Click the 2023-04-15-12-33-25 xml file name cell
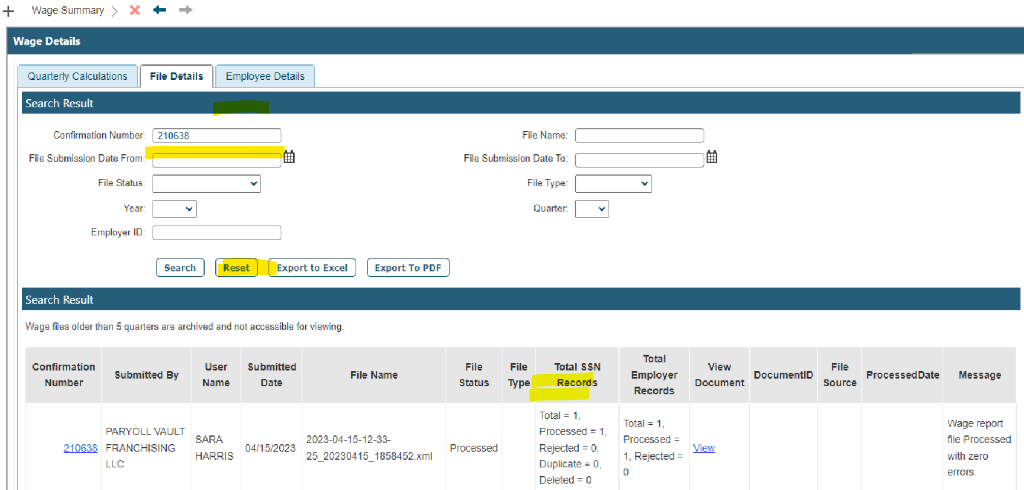This screenshot has height=490, width=1024. (x=374, y=448)
